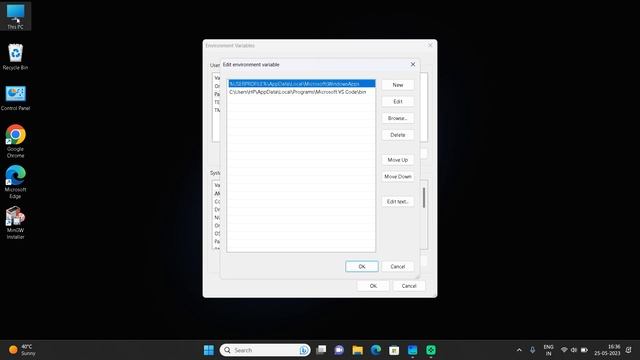Switch ENG IN input language
The height and width of the screenshot is (360, 640).
tap(549, 350)
